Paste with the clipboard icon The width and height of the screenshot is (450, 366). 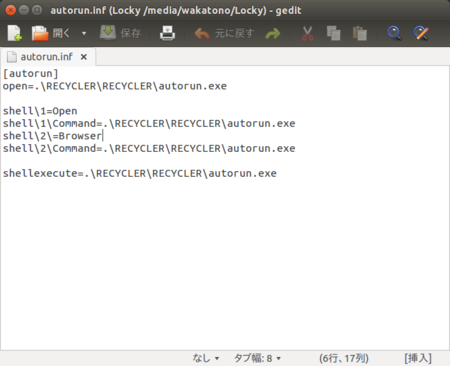tap(360, 33)
